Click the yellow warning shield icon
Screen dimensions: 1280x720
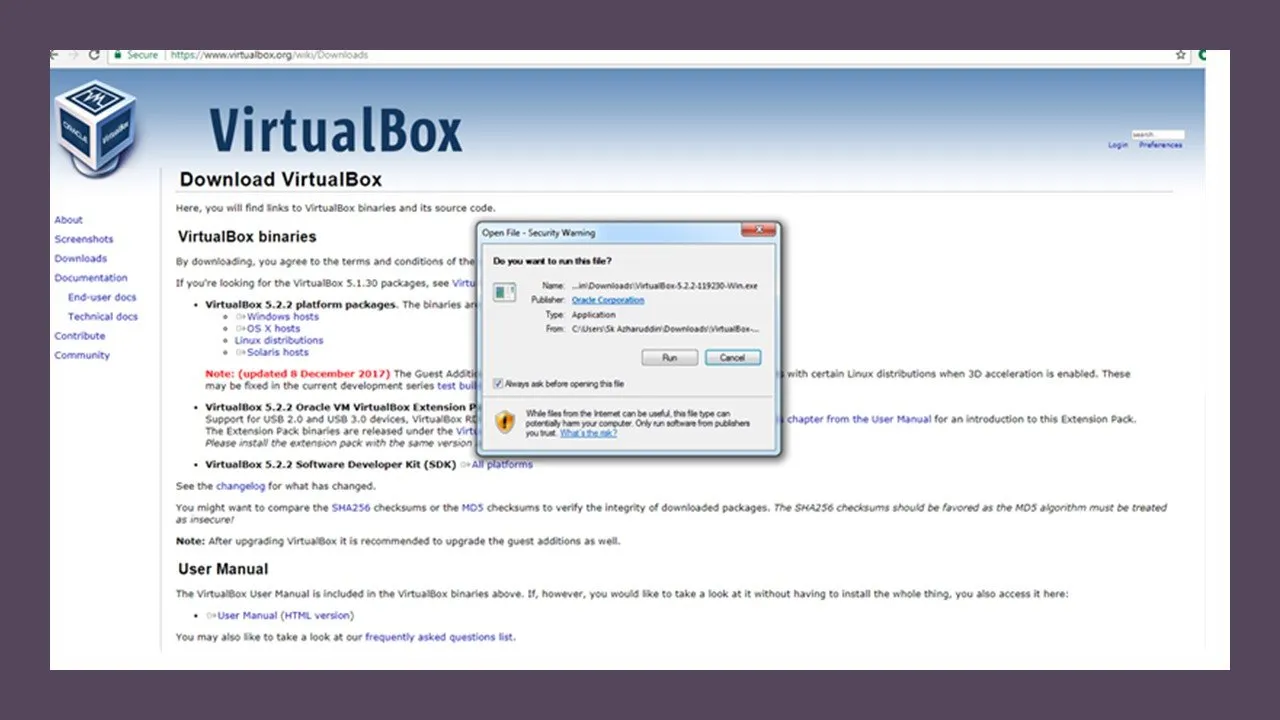(505, 422)
